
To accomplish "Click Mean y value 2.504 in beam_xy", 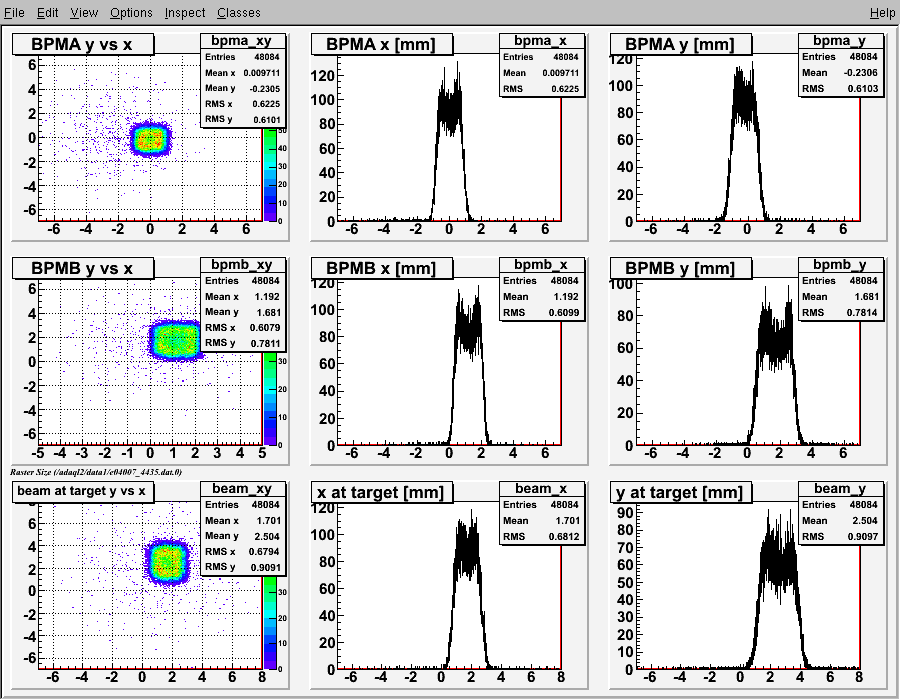I will point(267,536).
